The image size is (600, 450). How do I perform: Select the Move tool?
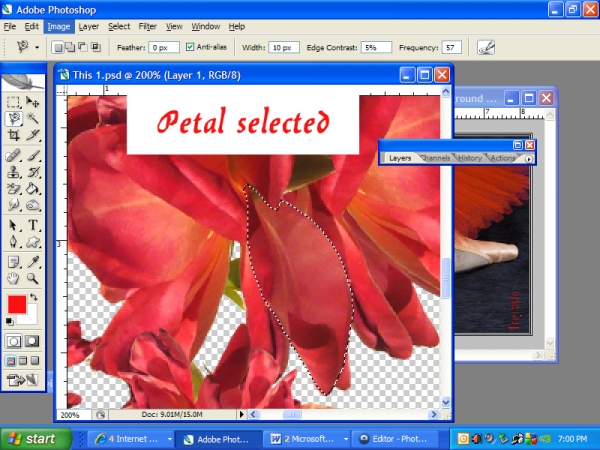pos(33,102)
